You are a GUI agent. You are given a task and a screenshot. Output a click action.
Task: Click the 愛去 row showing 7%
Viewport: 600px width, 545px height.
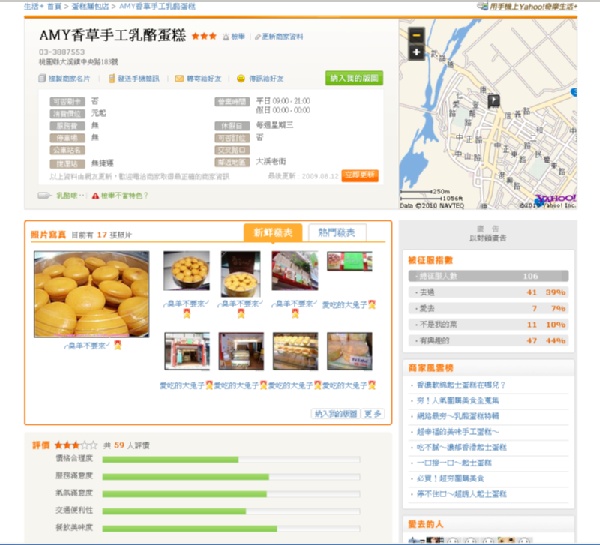(488, 308)
